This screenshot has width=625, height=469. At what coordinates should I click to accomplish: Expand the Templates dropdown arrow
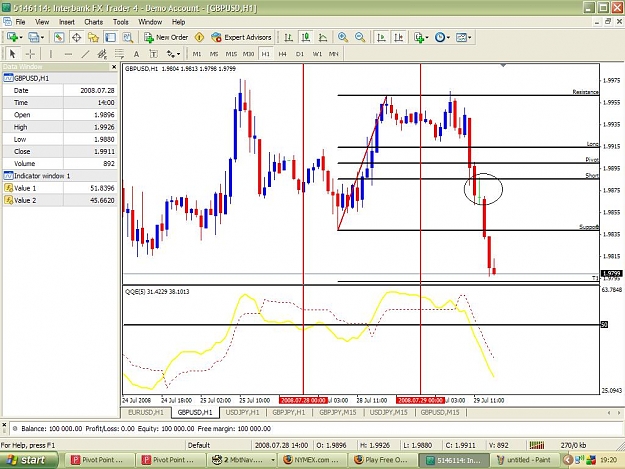(x=470, y=38)
